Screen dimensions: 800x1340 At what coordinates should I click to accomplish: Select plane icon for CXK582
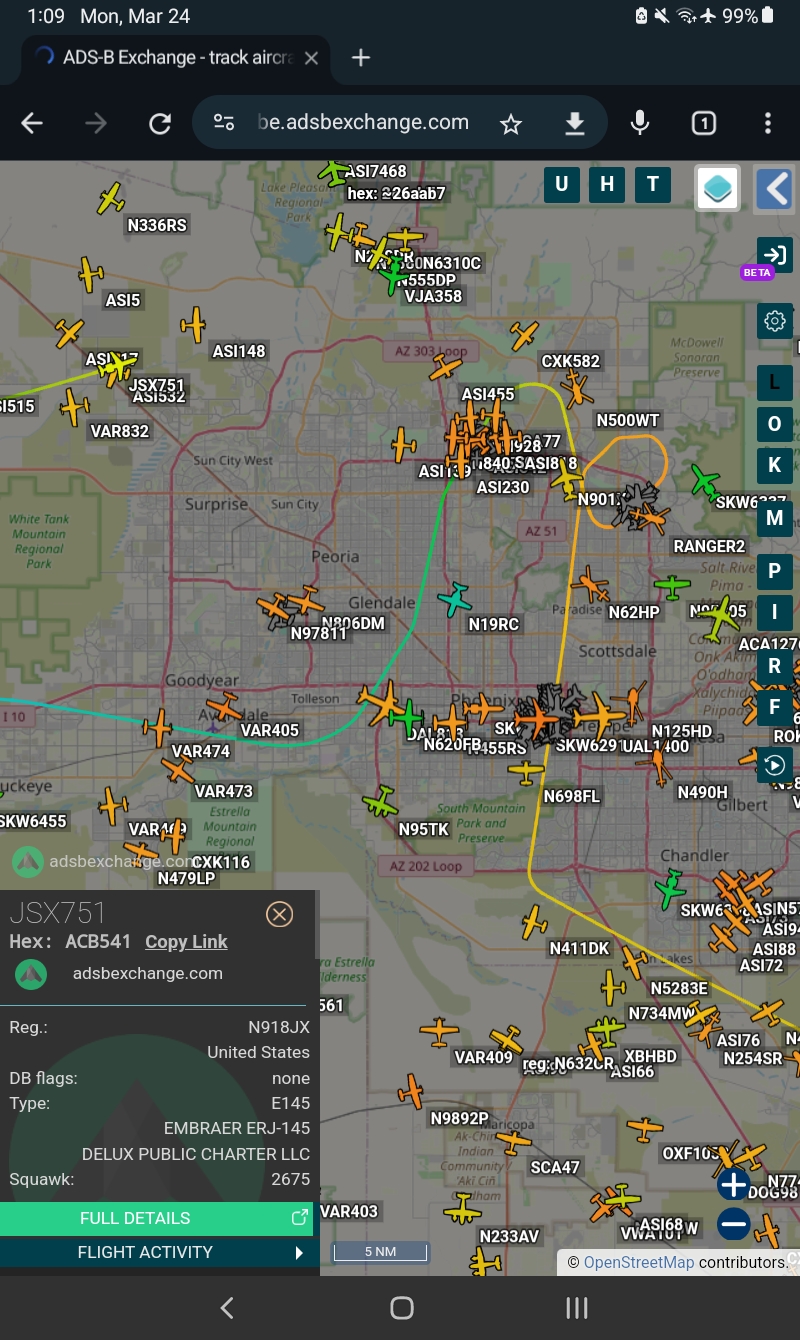pyautogui.click(x=523, y=336)
